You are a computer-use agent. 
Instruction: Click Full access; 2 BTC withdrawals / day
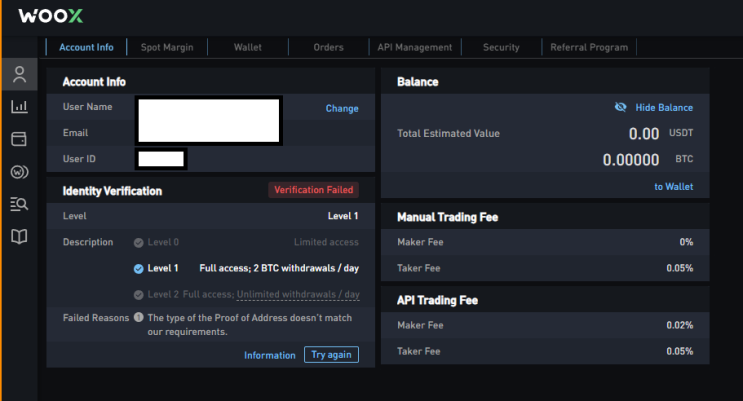click(x=279, y=268)
